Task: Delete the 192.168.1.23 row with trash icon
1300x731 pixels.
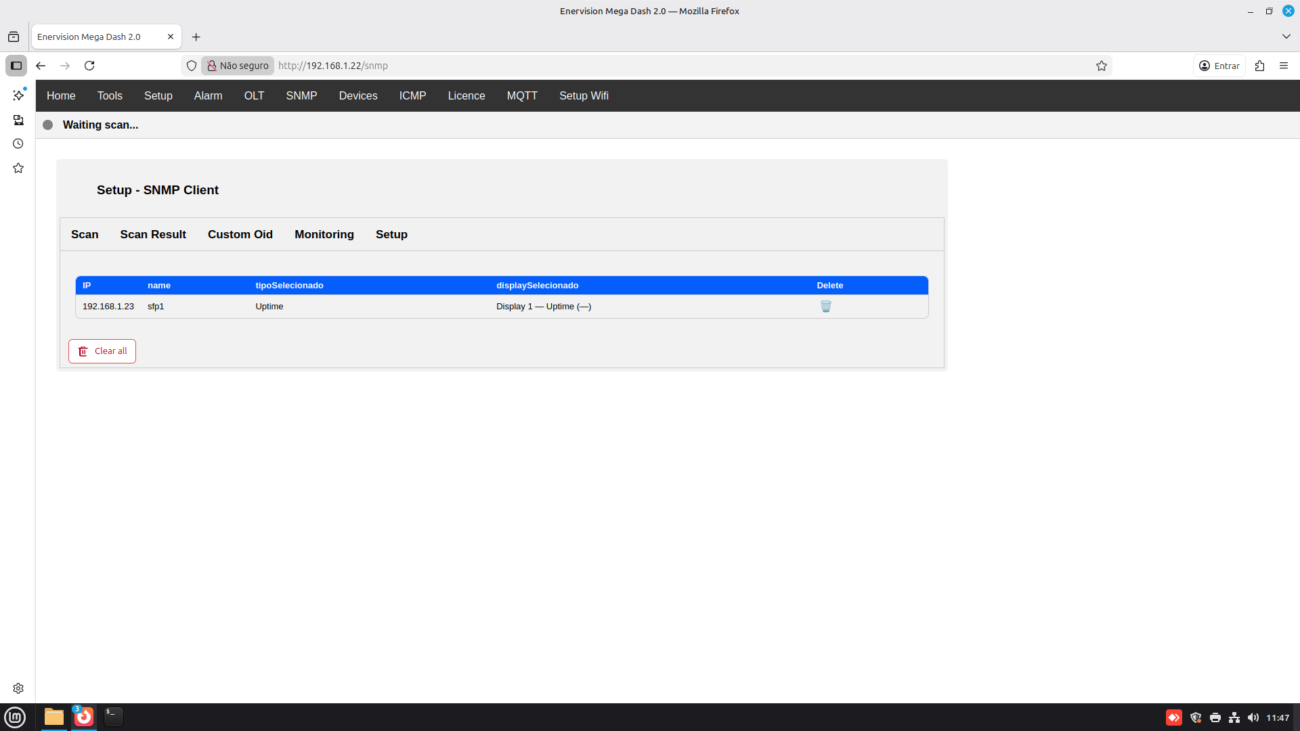Action: point(826,306)
